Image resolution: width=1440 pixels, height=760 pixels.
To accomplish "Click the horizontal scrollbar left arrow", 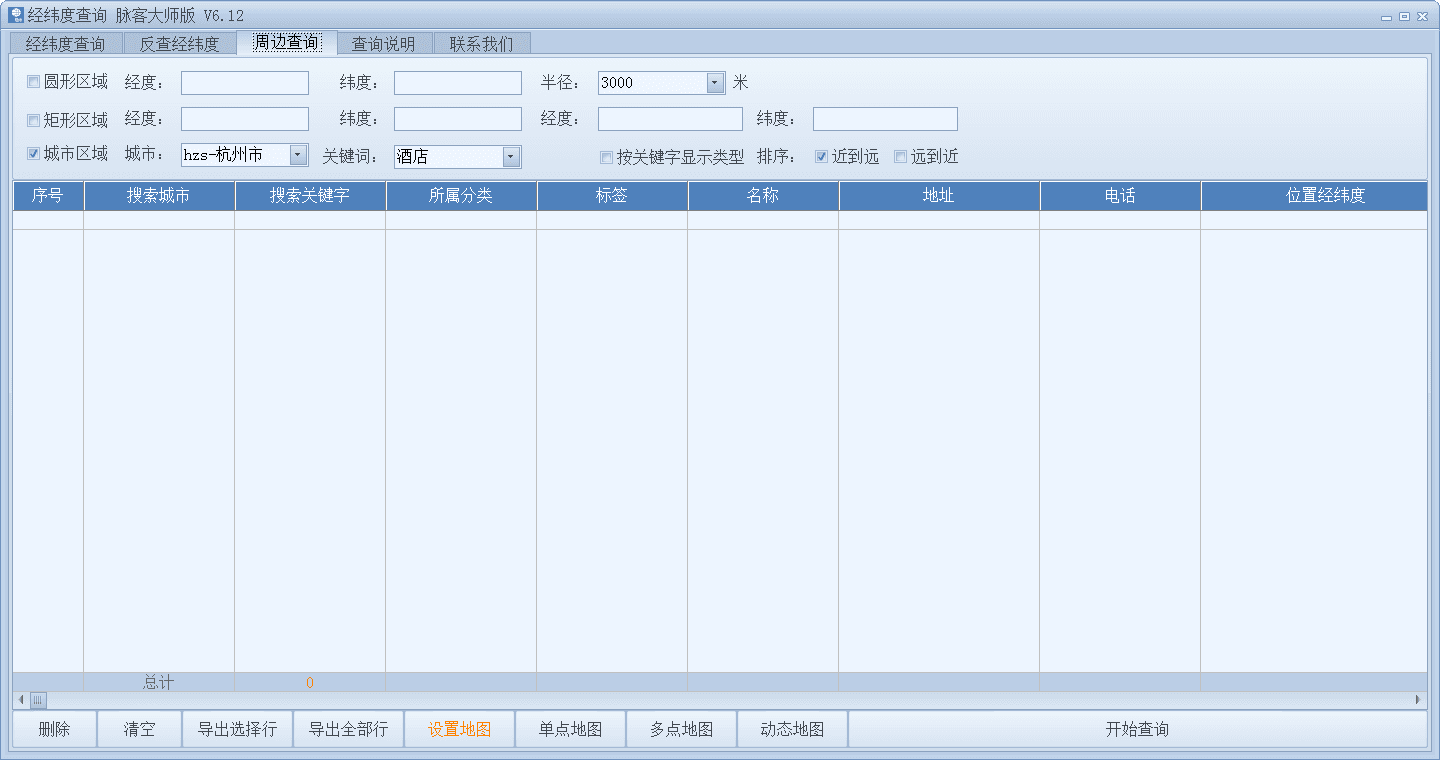I will (21, 700).
